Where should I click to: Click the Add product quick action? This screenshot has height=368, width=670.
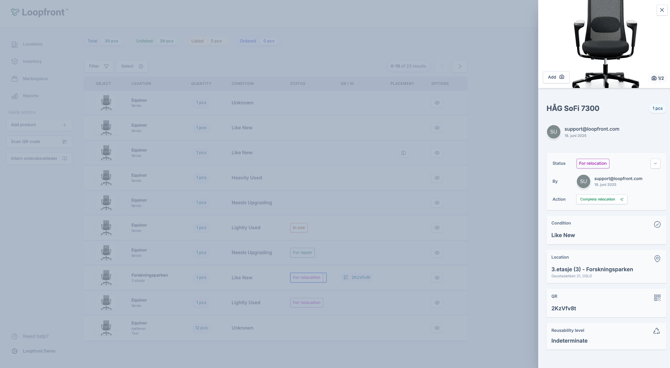(39, 125)
